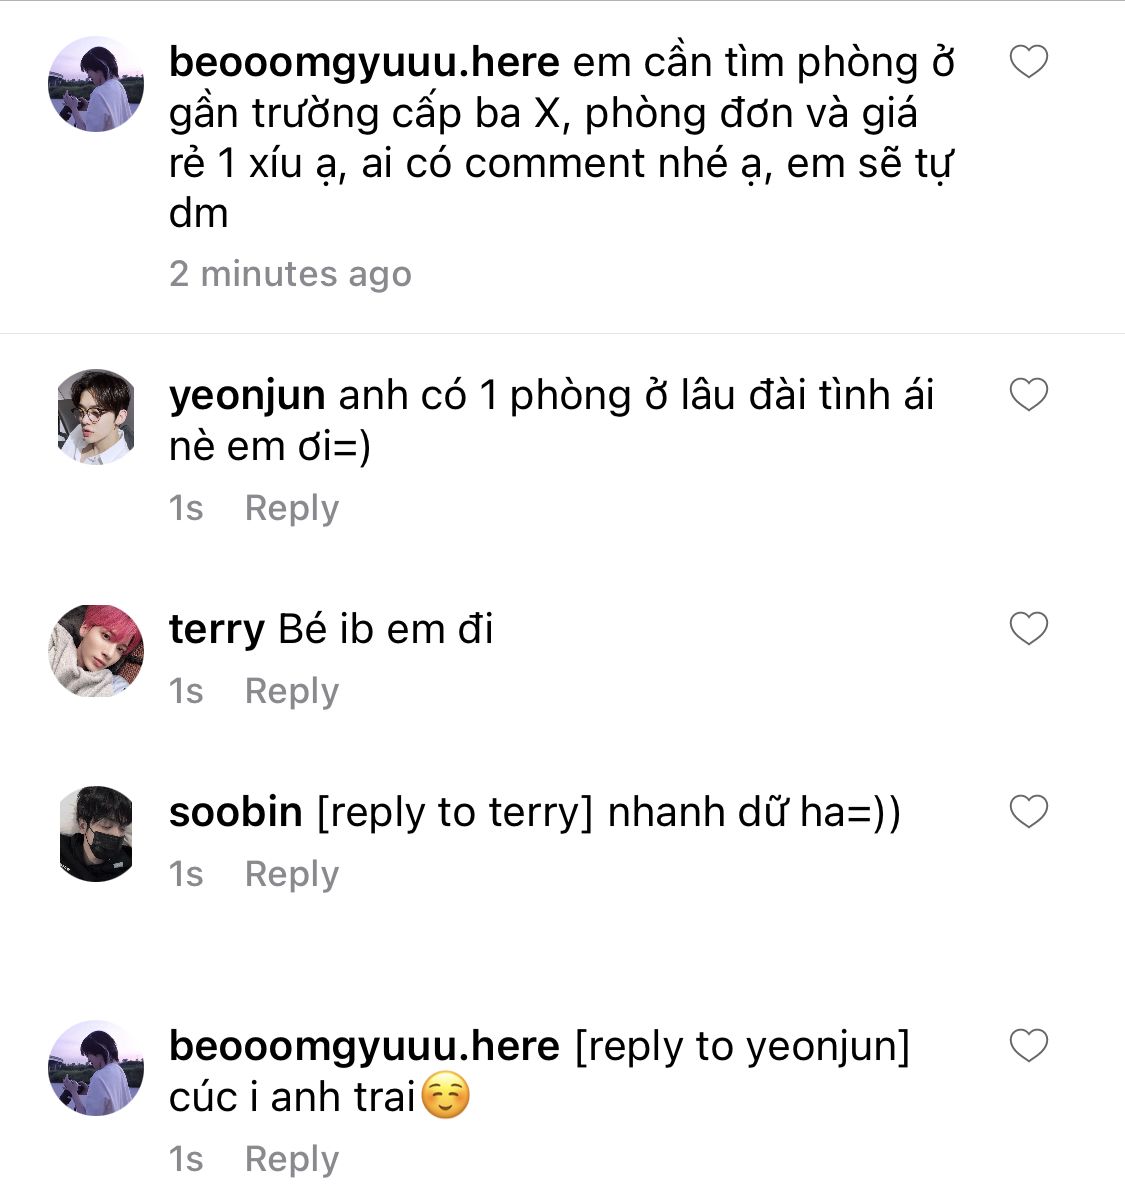The width and height of the screenshot is (1125, 1196).
Task: Open beooomgyuuu.here's avatar on the top post
Action: [96, 84]
